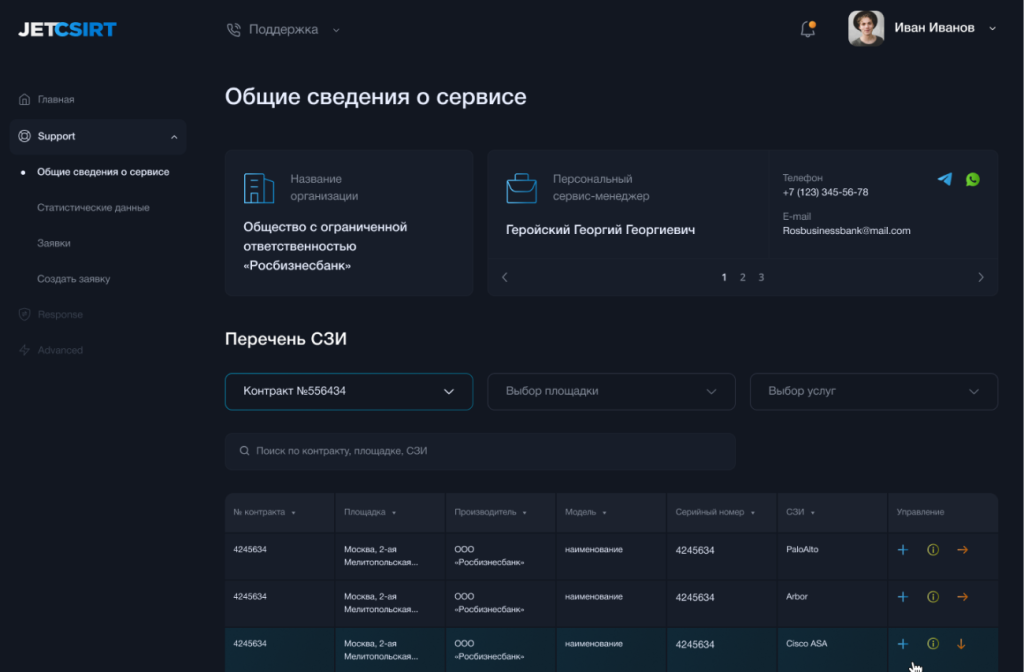Collapse the Support sidebar section

click(x=174, y=137)
